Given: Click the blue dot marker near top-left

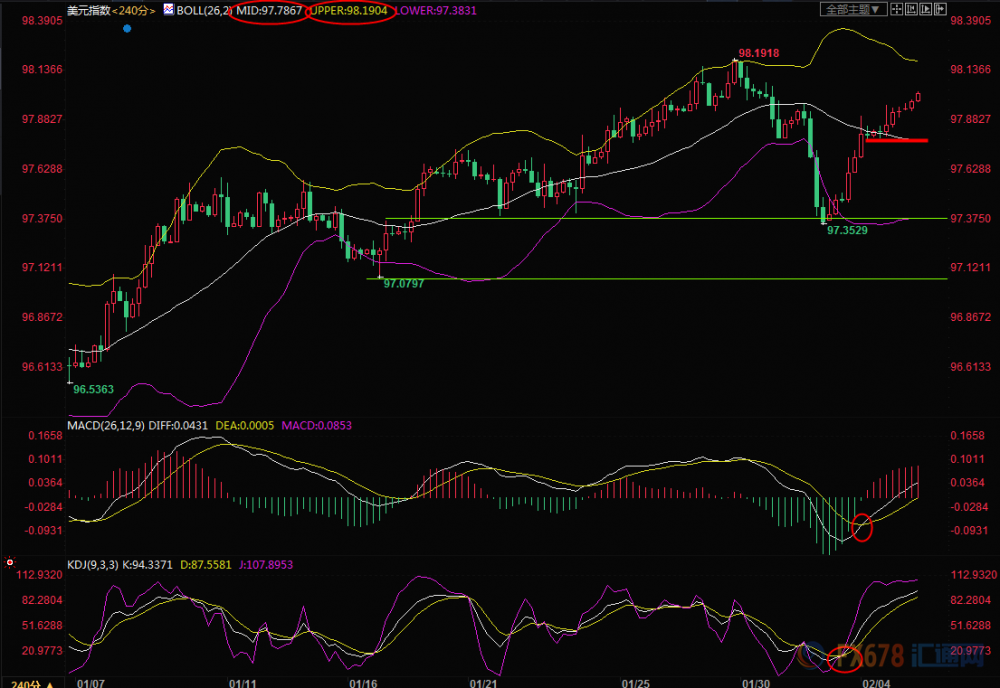Looking at the screenshot, I should [x=127, y=28].
